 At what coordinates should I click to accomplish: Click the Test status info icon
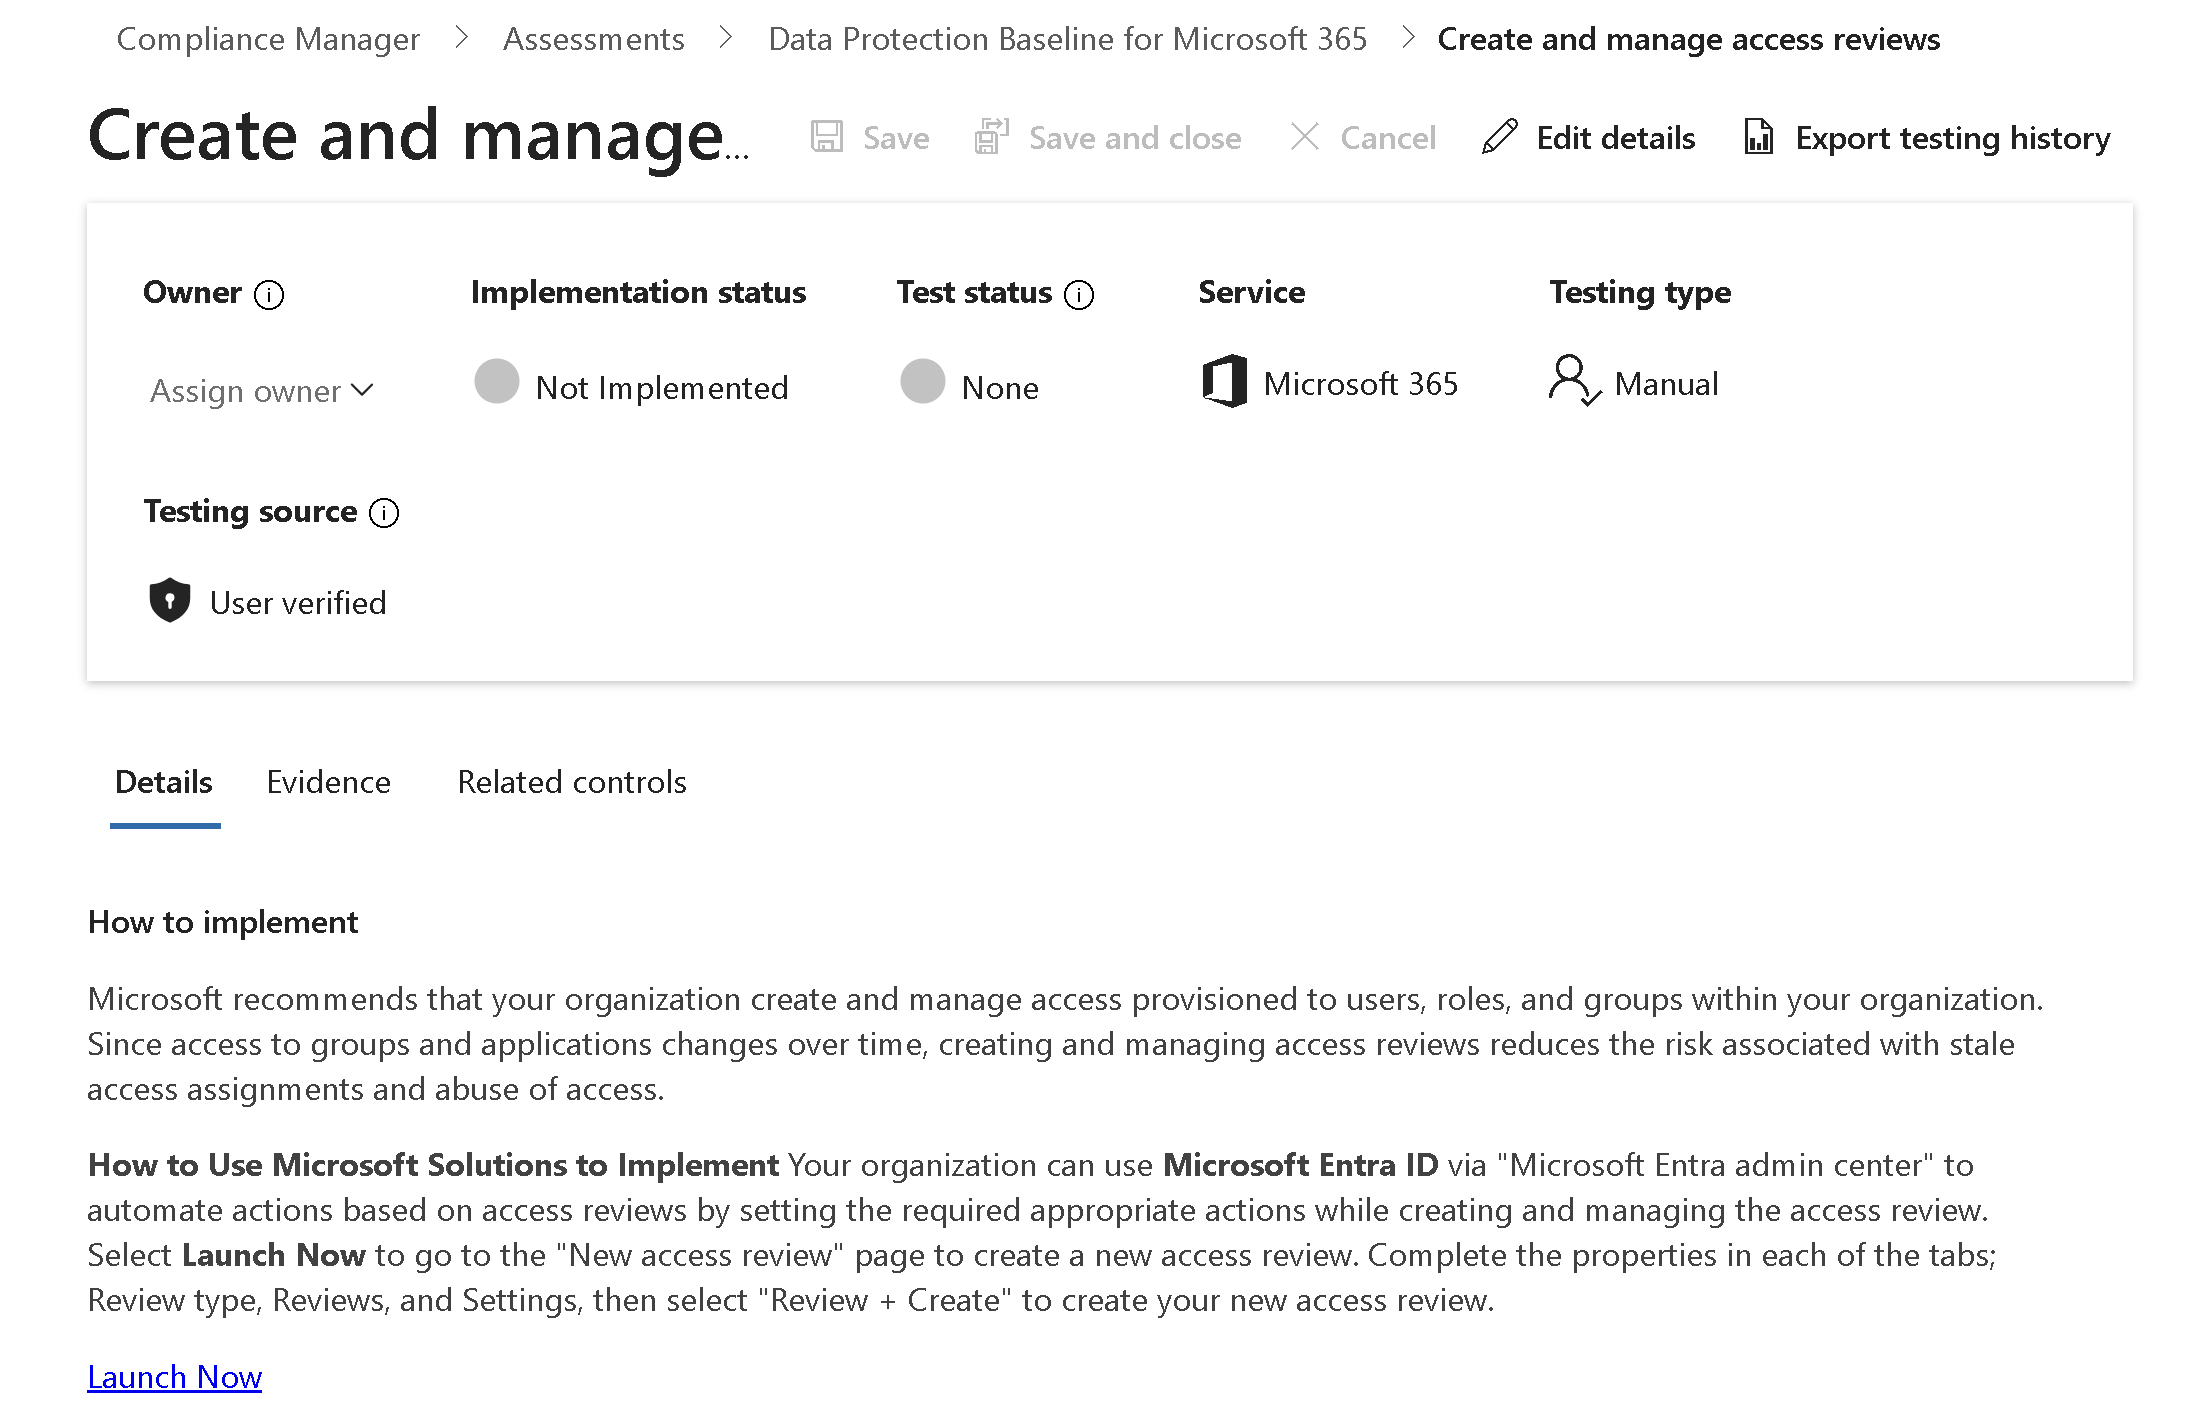coord(1079,294)
